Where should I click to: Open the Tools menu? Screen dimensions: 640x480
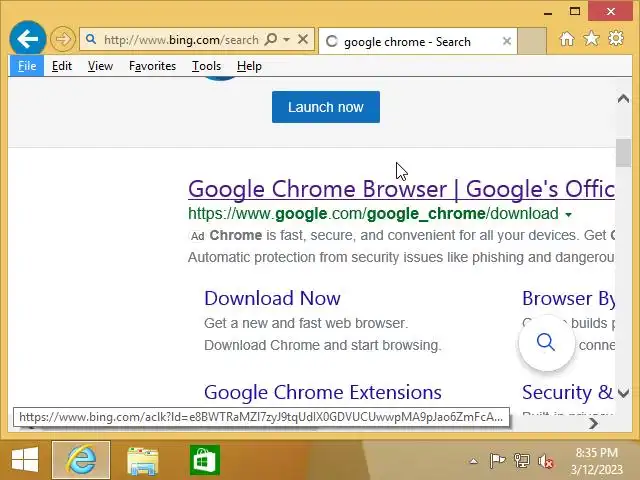point(207,66)
